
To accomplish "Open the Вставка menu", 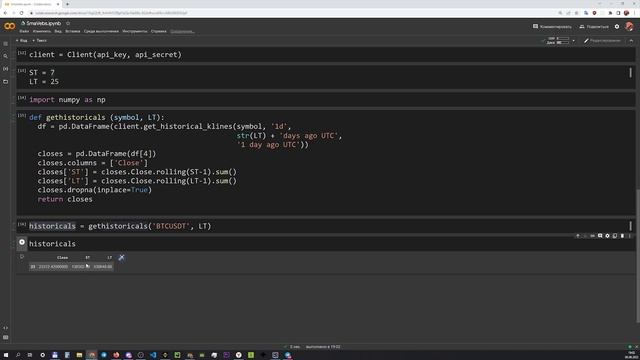I will point(73,31).
